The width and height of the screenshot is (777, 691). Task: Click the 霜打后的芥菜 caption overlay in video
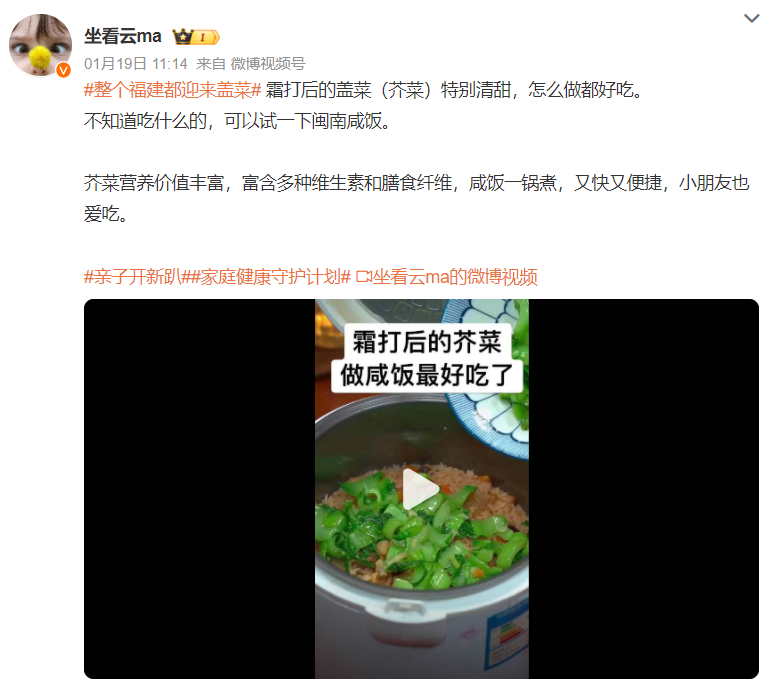tap(427, 342)
